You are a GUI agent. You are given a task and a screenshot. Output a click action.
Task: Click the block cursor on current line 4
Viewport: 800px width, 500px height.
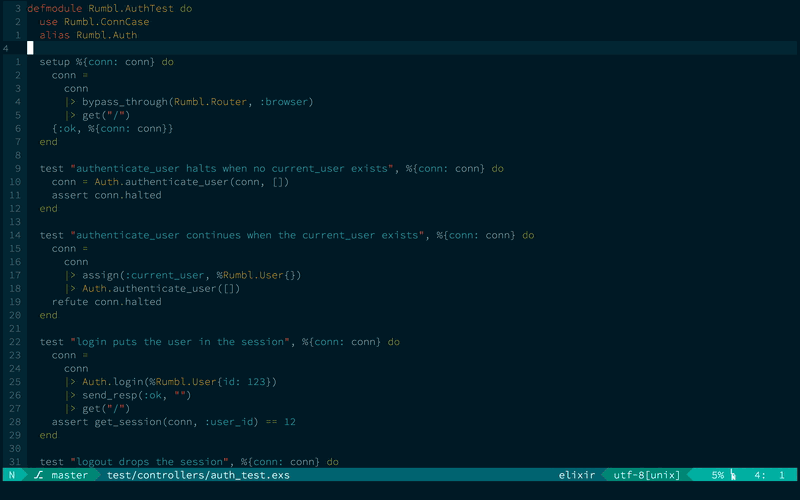tap(30, 47)
